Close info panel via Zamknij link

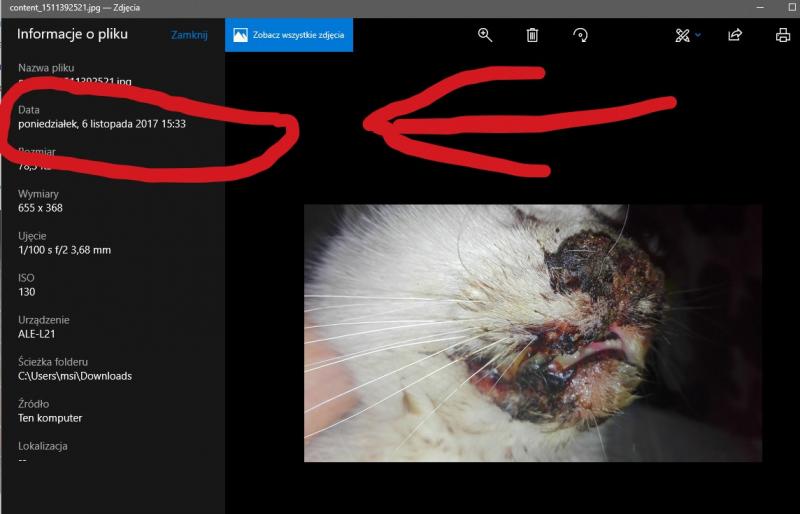(189, 35)
